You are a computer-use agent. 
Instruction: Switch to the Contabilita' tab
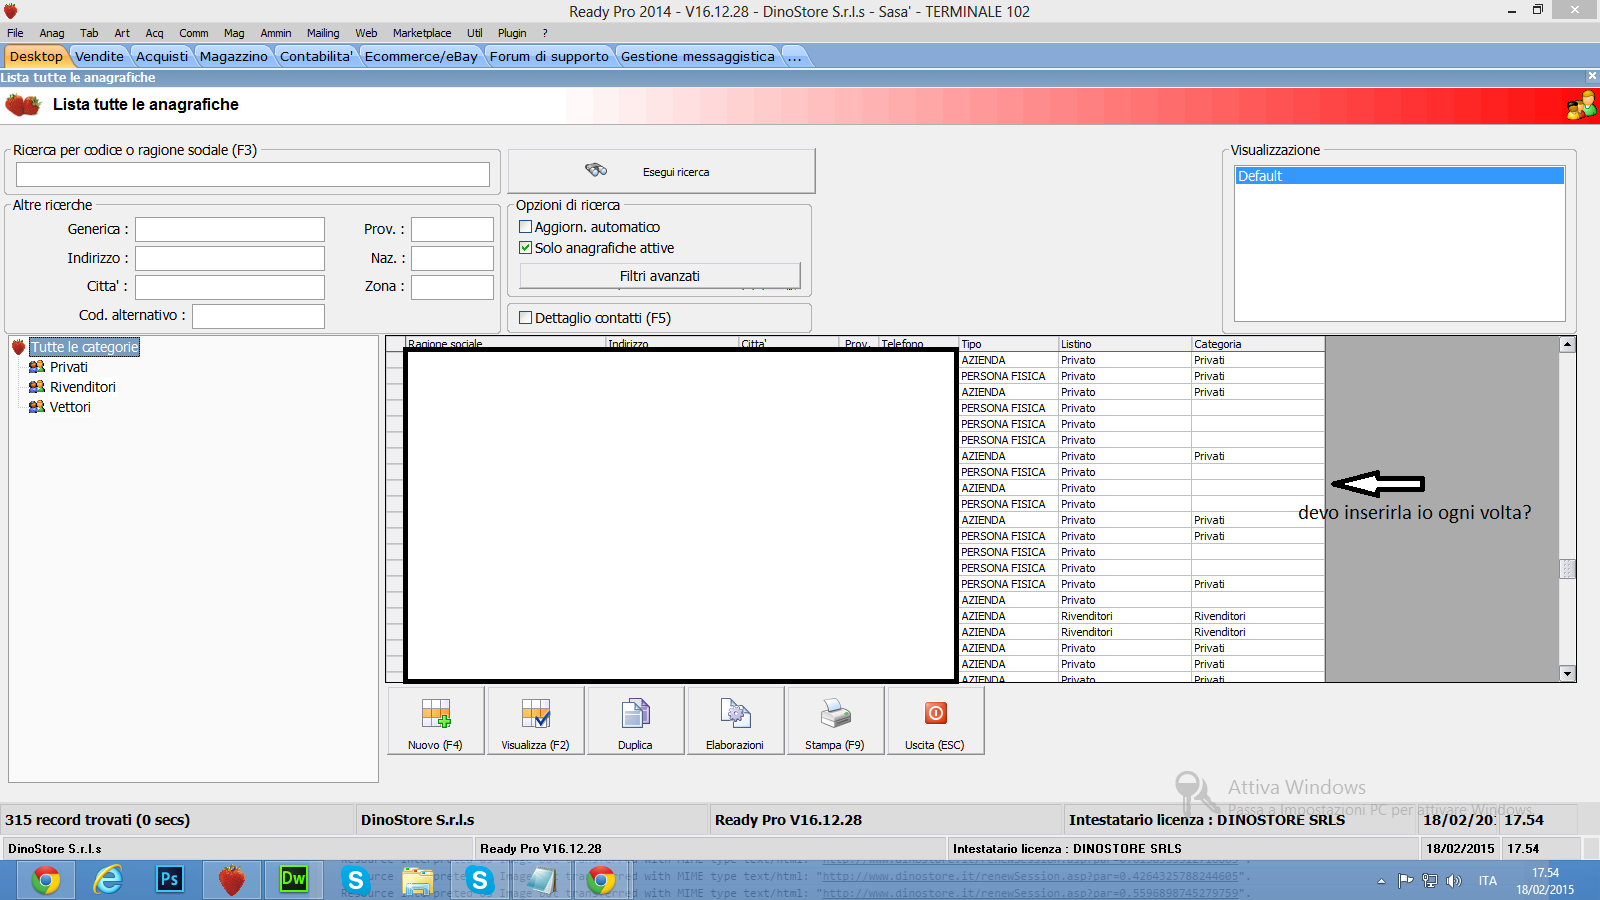316,56
